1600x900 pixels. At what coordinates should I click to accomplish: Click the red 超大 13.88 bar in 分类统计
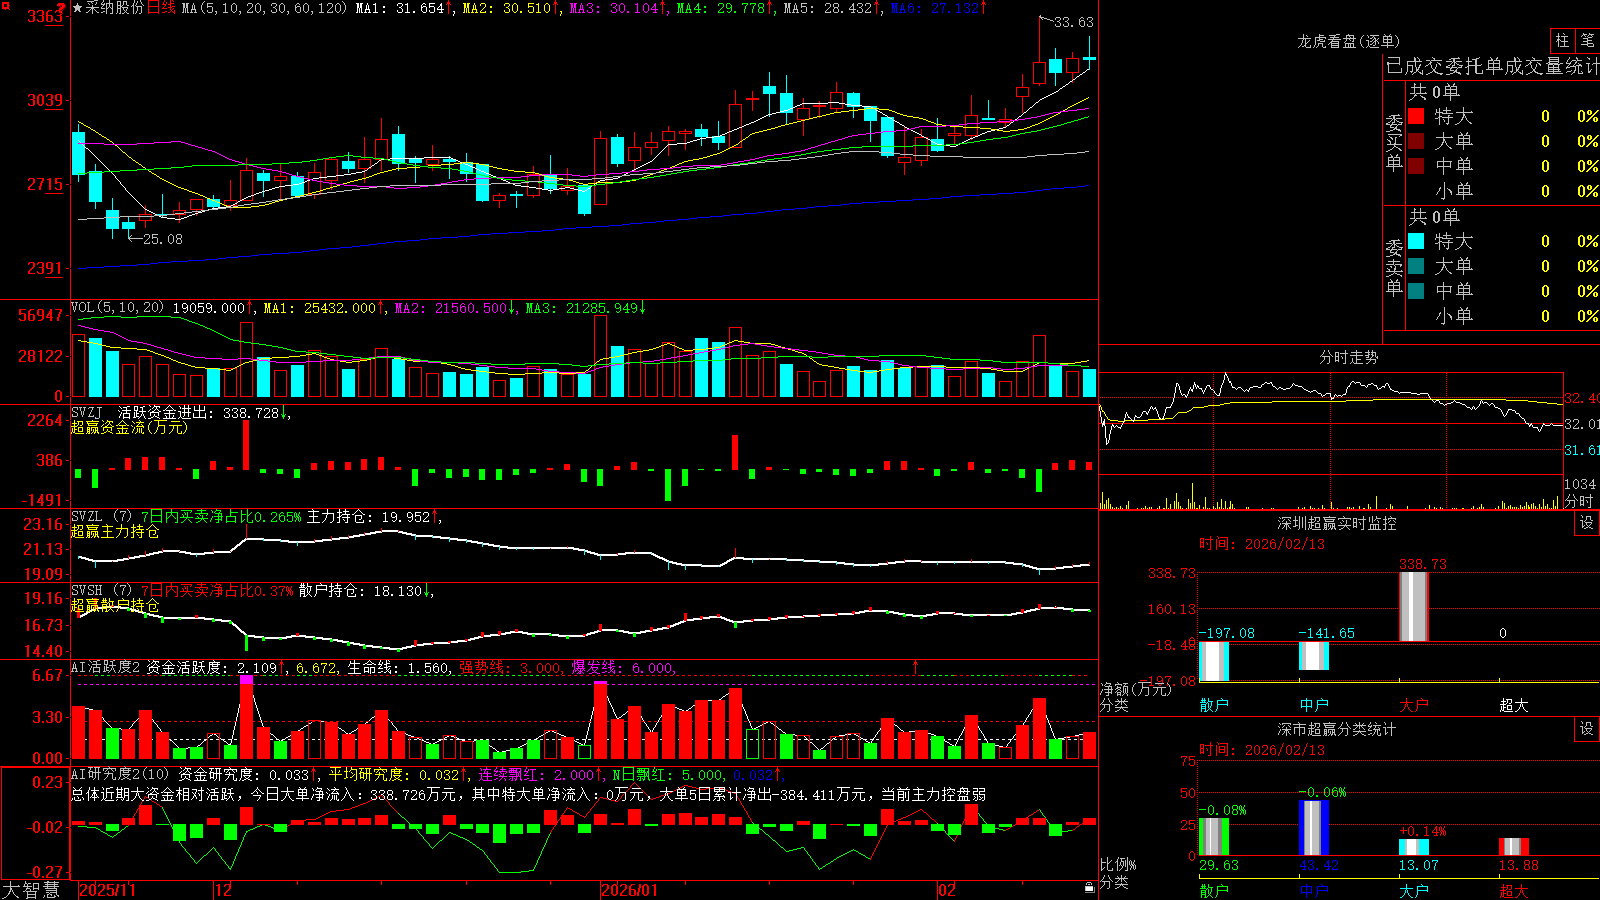(1514, 847)
